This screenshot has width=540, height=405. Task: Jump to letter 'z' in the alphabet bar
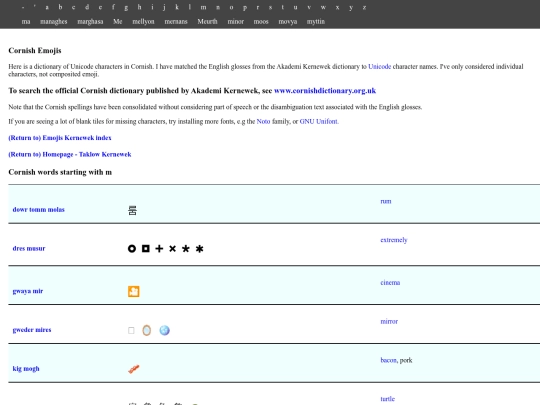pyautogui.click(x=364, y=7)
